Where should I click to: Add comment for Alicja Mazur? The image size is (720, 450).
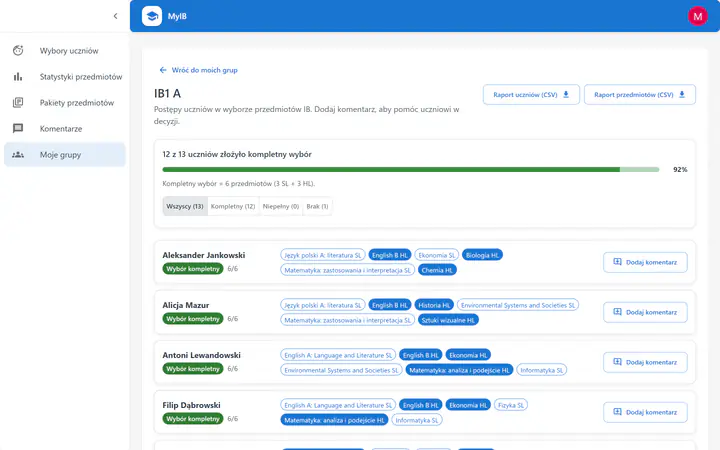(645, 312)
